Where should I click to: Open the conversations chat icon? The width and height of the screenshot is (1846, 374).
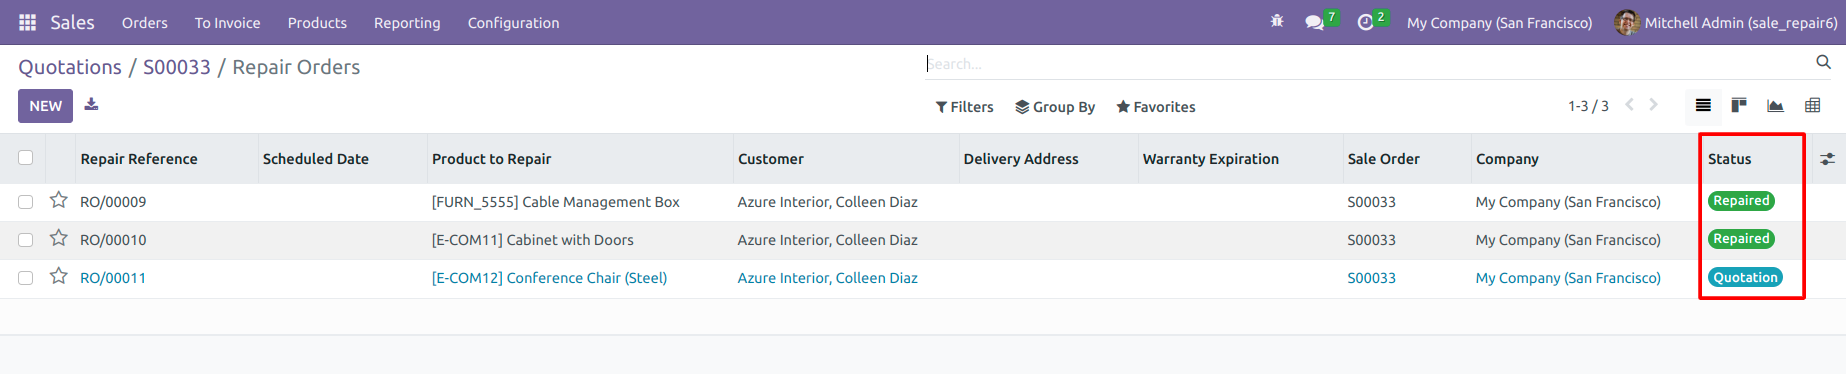[1314, 22]
